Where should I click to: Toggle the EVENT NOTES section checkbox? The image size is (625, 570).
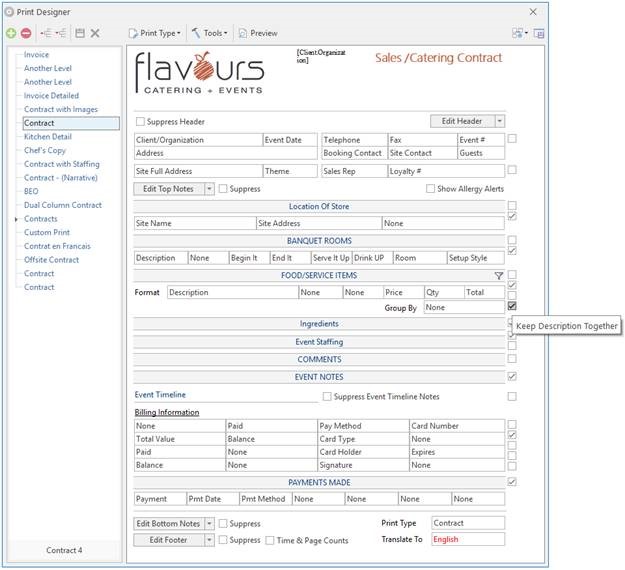512,376
